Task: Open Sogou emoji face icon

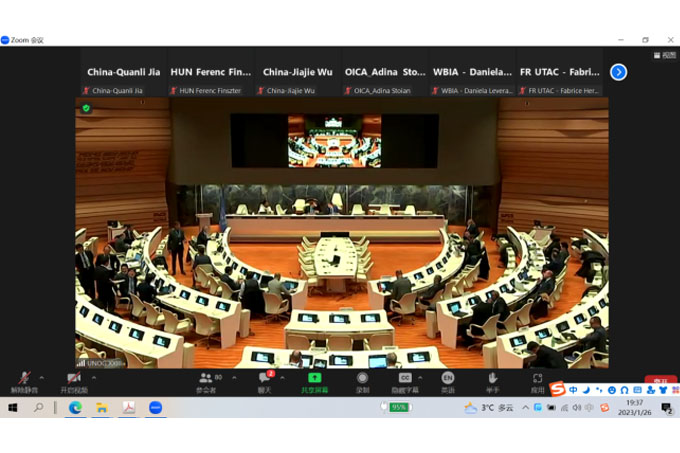Action: 611,390
